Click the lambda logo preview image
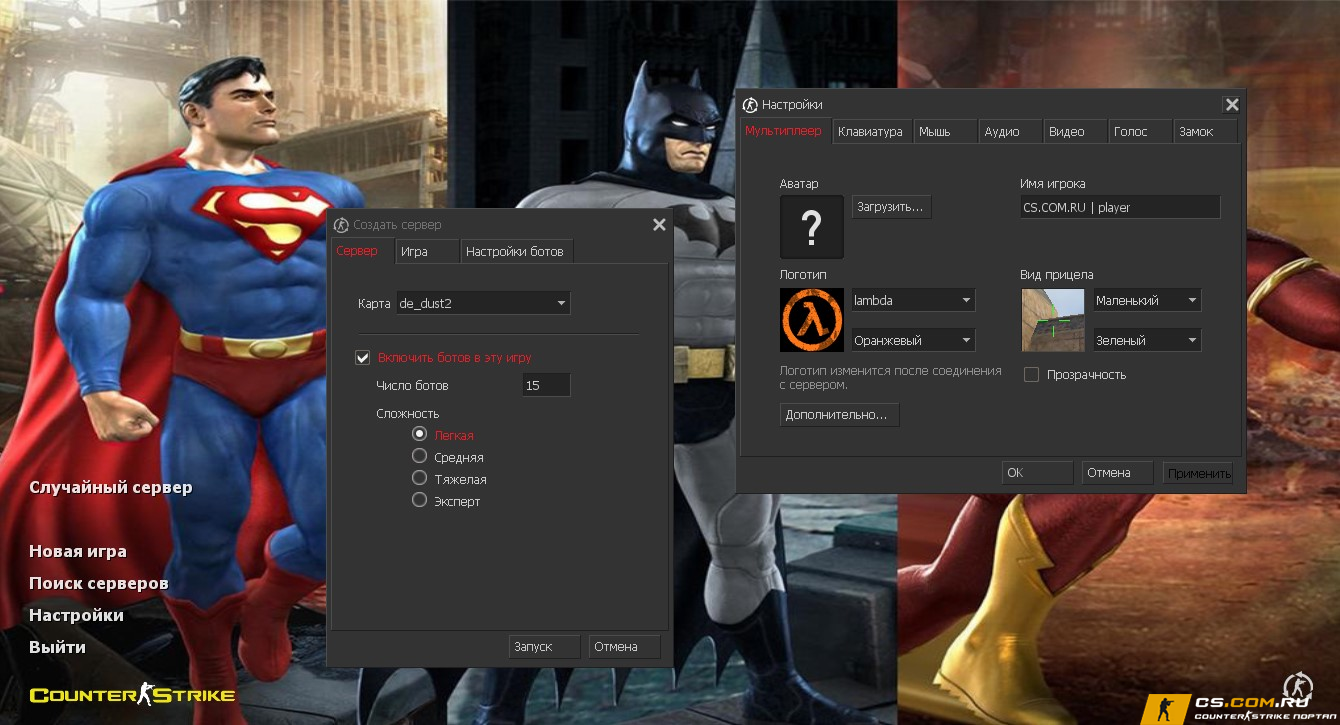1340x725 pixels. tap(812, 320)
